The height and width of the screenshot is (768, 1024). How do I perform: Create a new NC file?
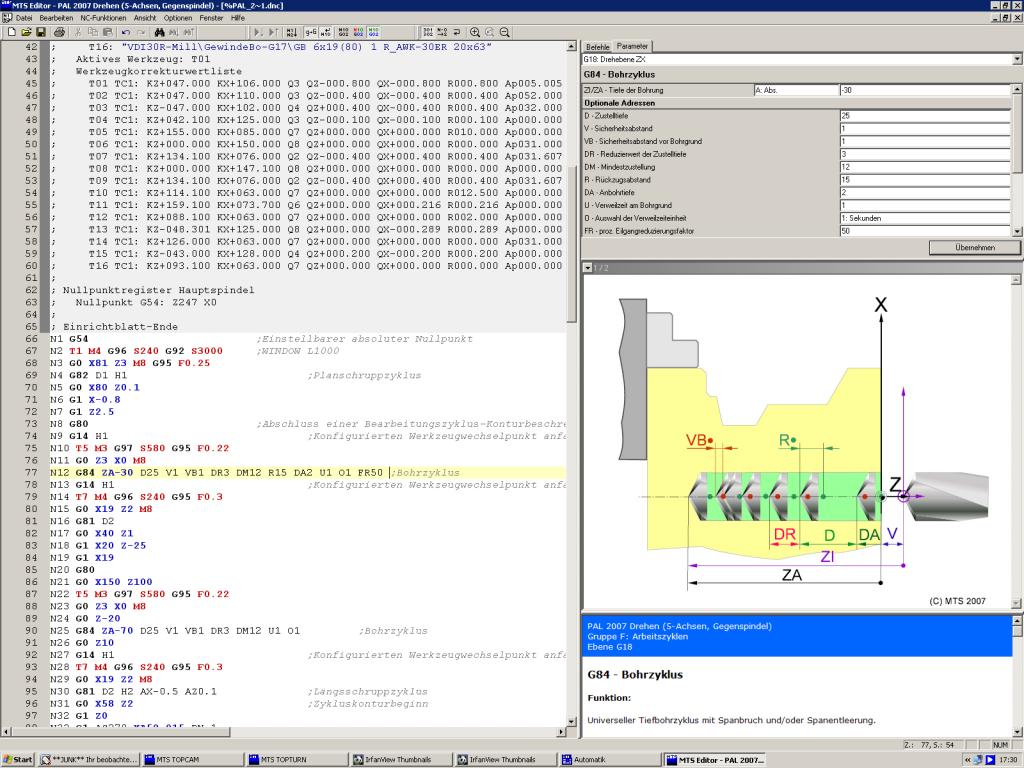pos(12,32)
